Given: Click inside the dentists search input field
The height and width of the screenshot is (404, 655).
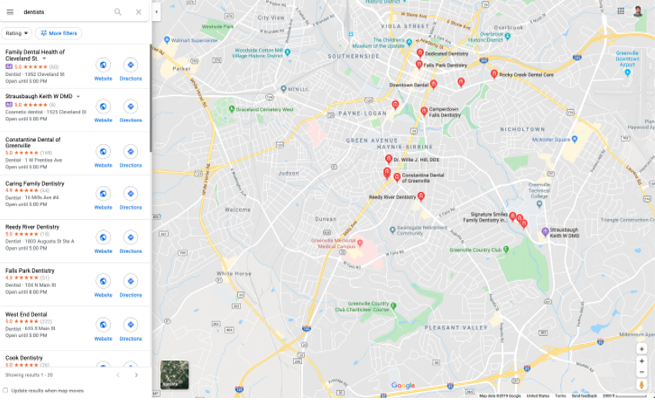Looking at the screenshot, I should point(65,12).
